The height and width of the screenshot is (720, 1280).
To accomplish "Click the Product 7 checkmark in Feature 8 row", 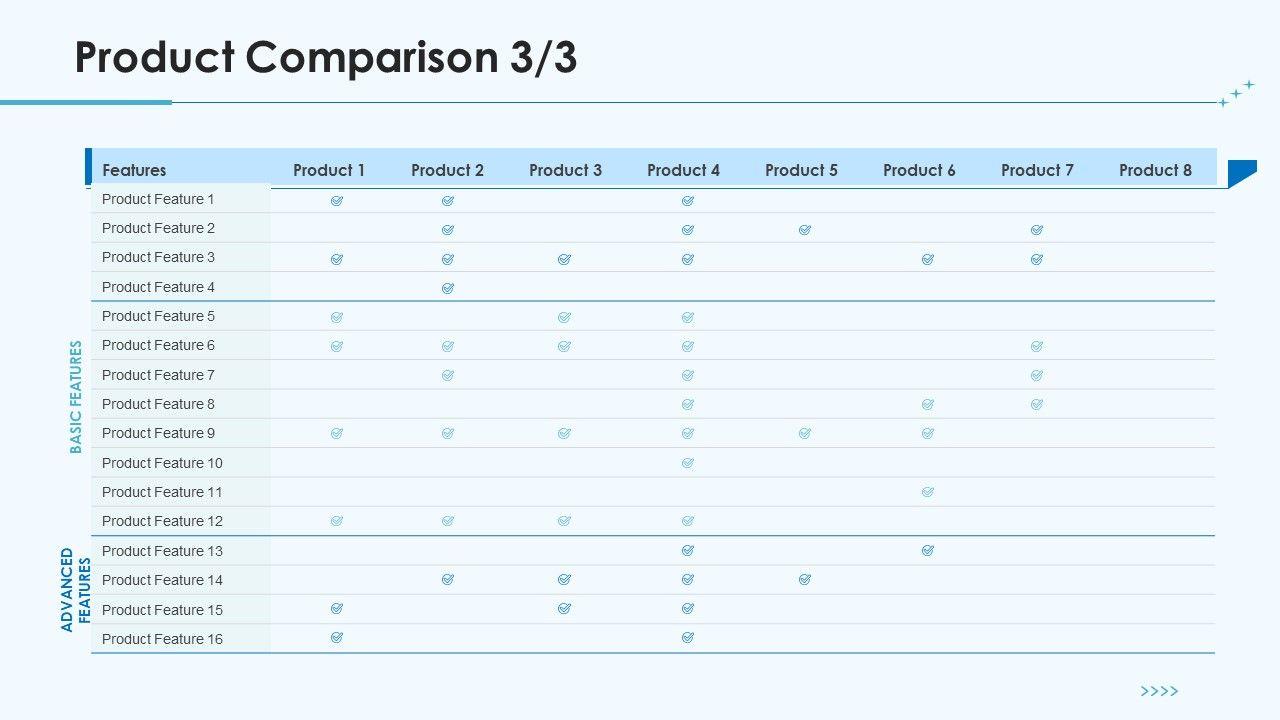I will click(x=1037, y=404).
